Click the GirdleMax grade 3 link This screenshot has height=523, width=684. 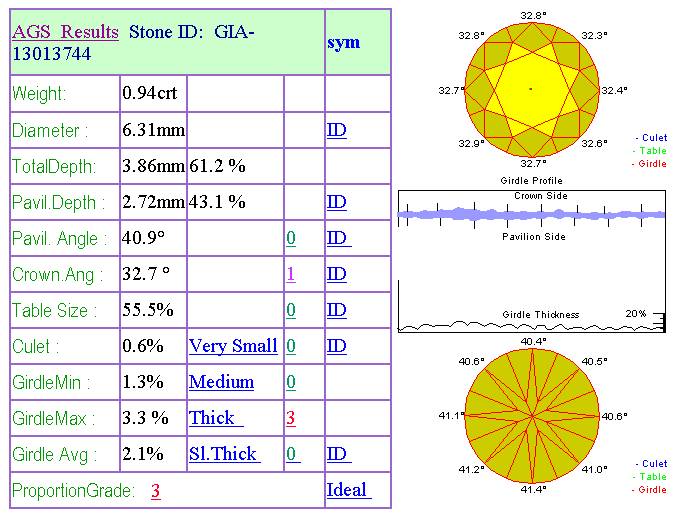click(x=291, y=418)
